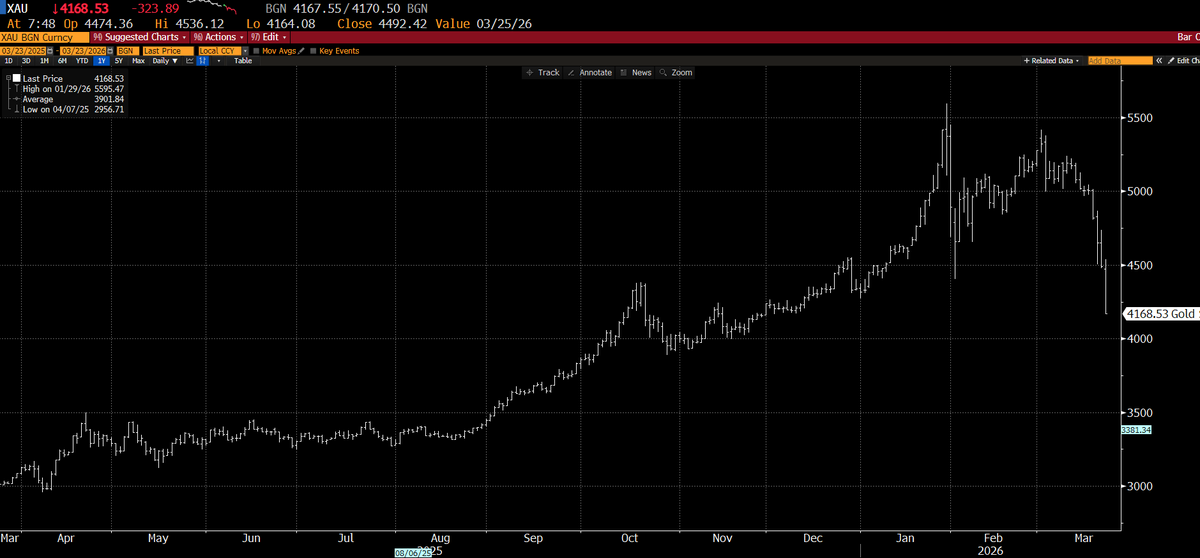Edit the end date 03/23/2026 field

[83, 51]
